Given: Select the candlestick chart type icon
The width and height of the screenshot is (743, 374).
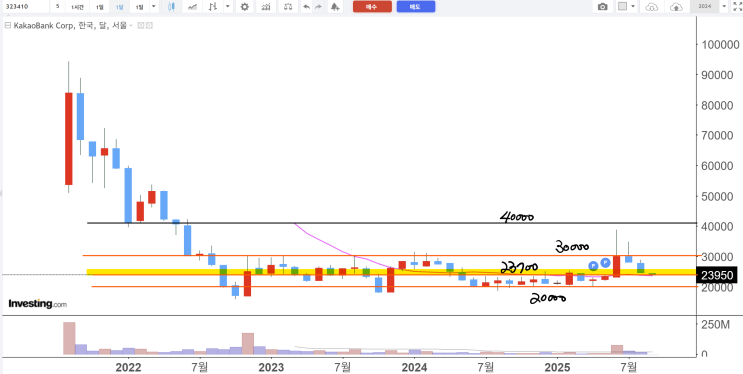Looking at the screenshot, I should tap(171, 7).
